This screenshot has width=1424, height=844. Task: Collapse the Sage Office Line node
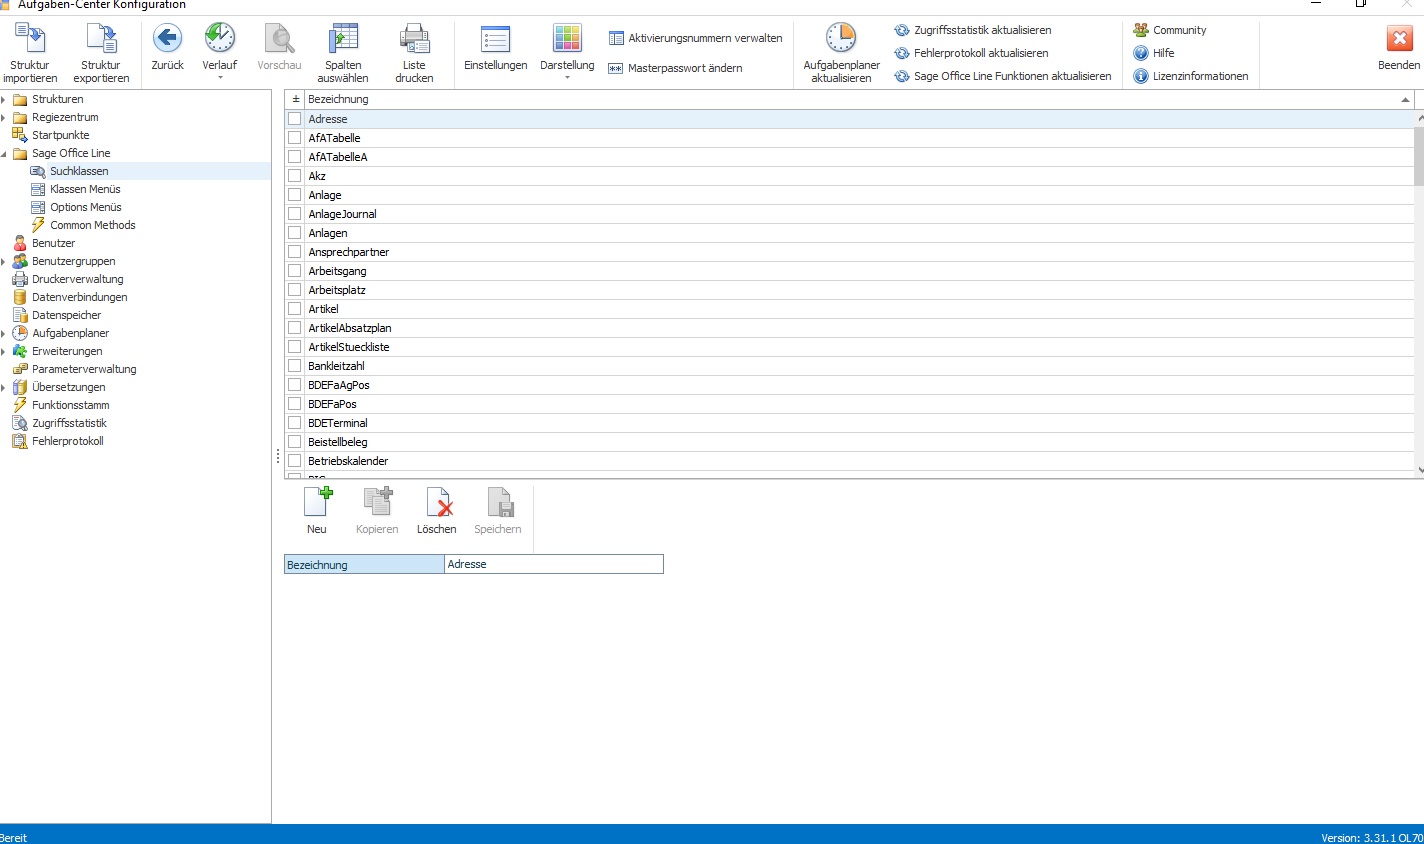4,153
